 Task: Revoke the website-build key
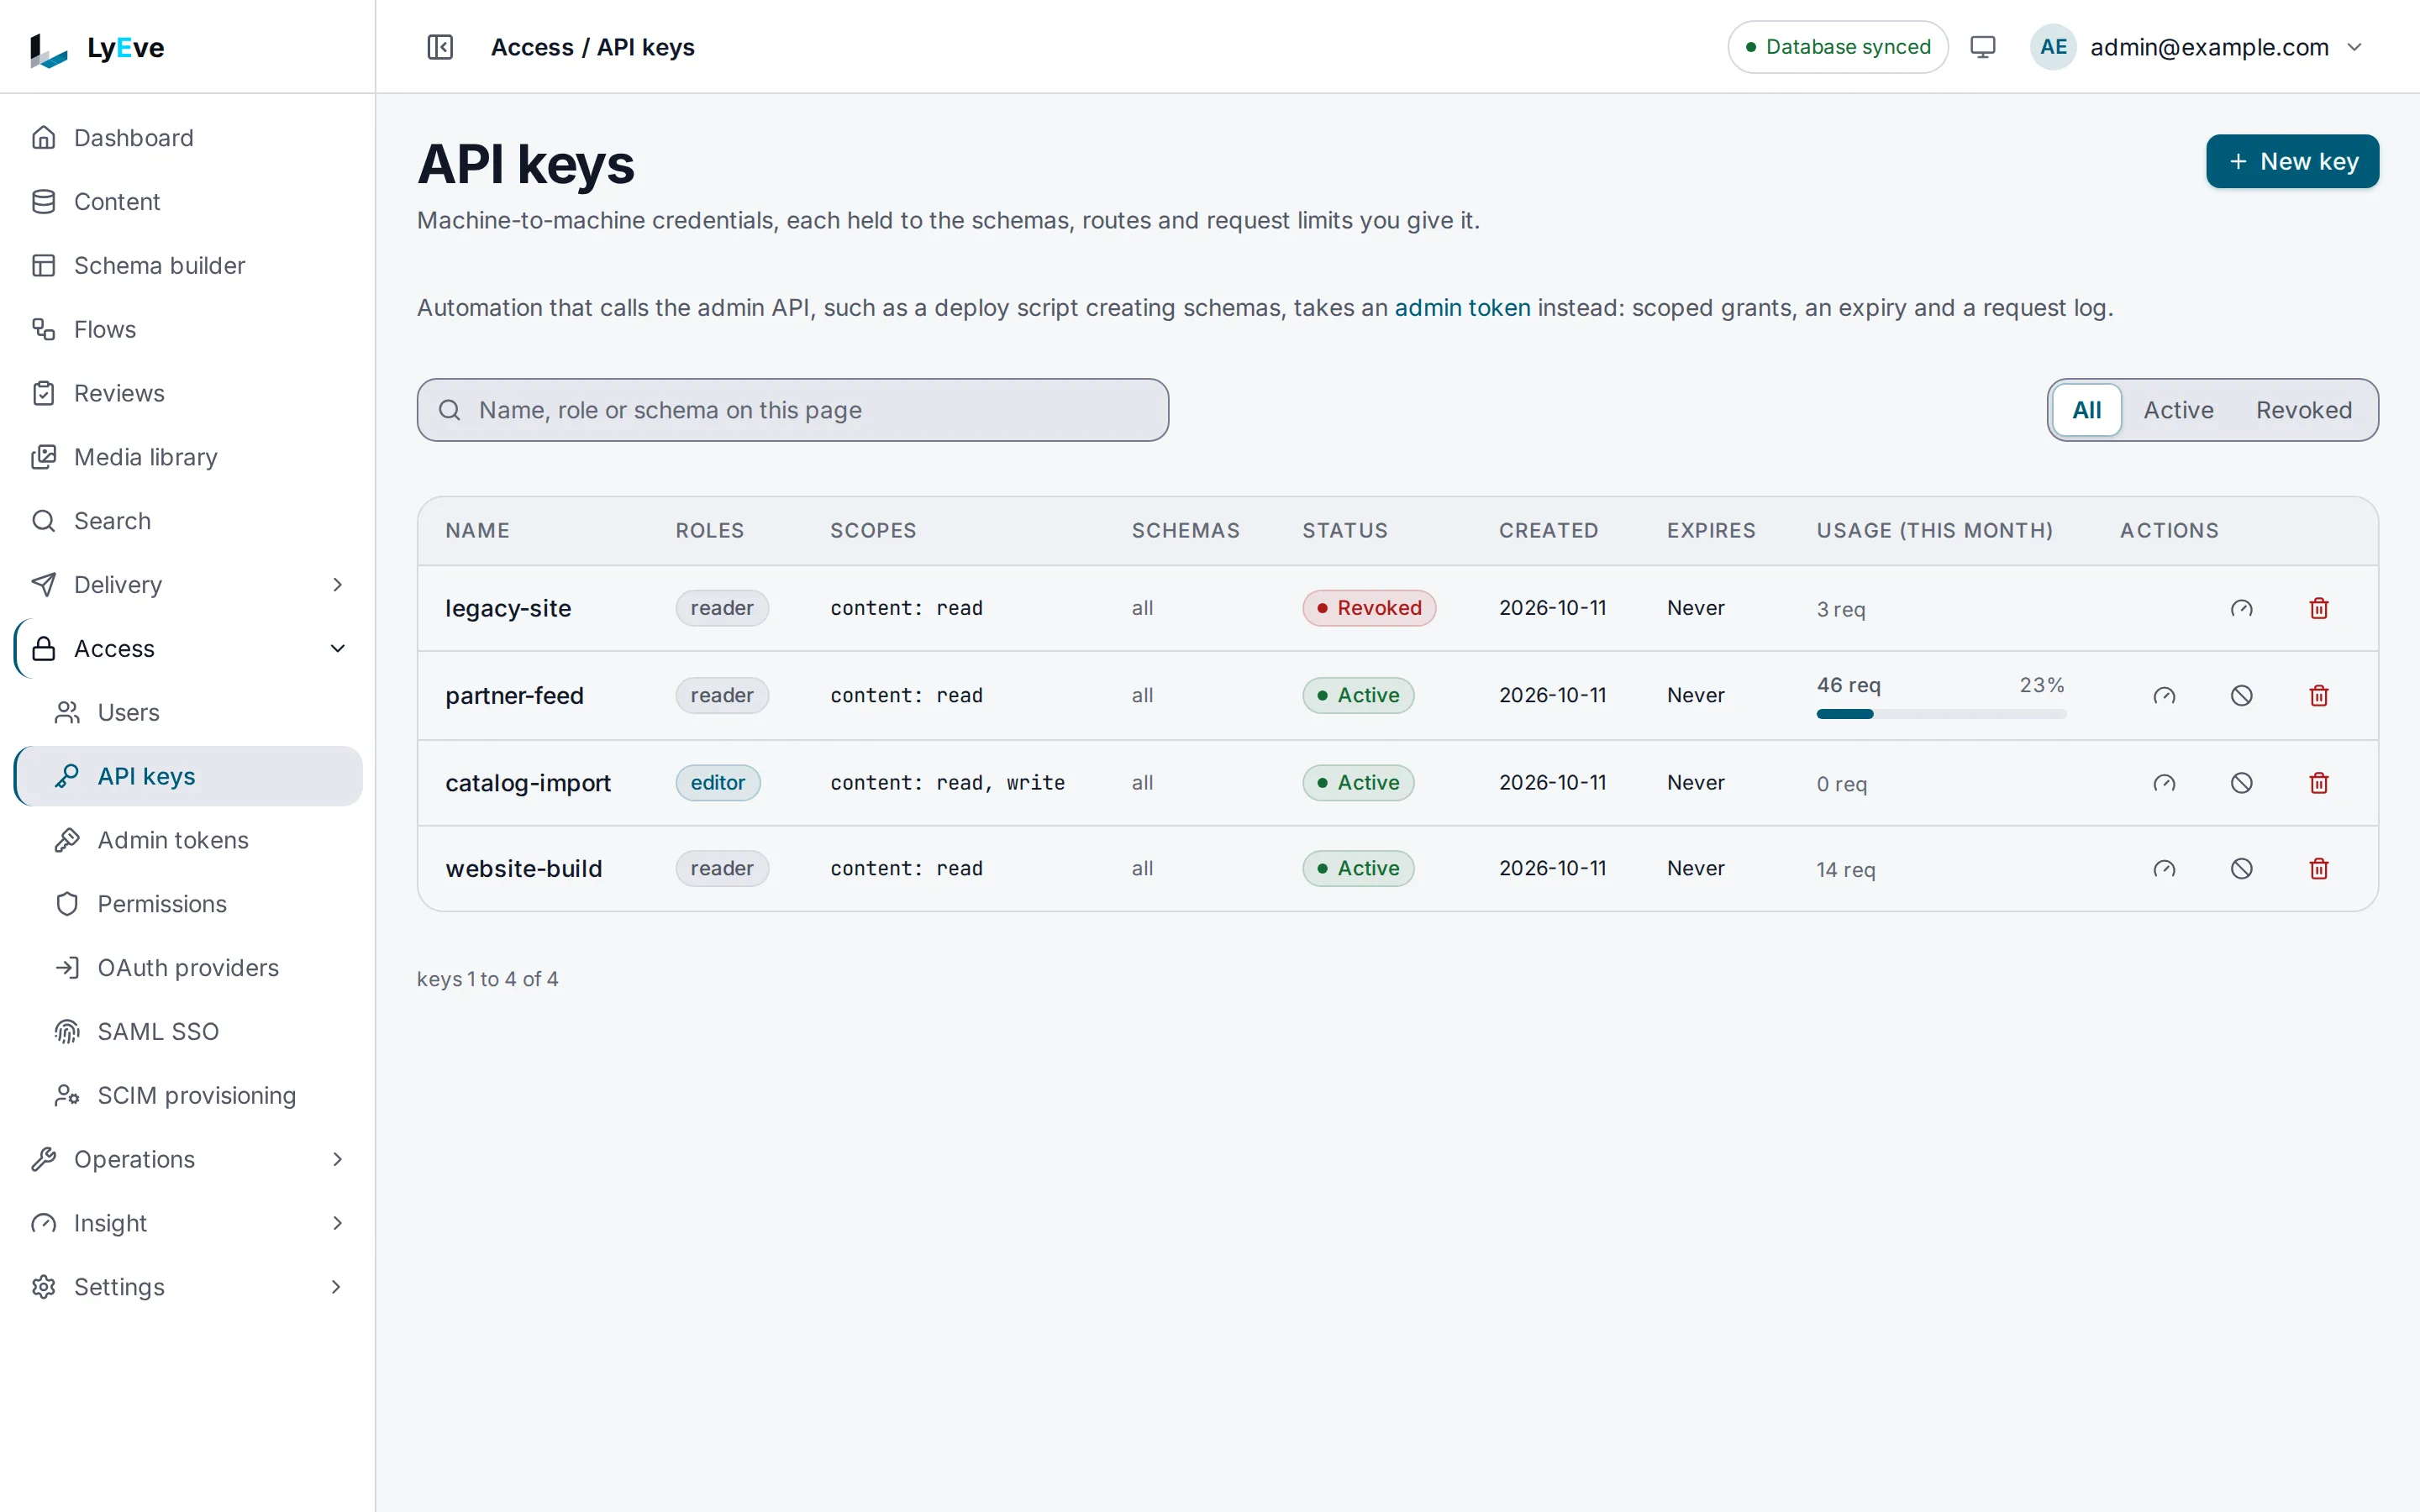[x=2241, y=869]
